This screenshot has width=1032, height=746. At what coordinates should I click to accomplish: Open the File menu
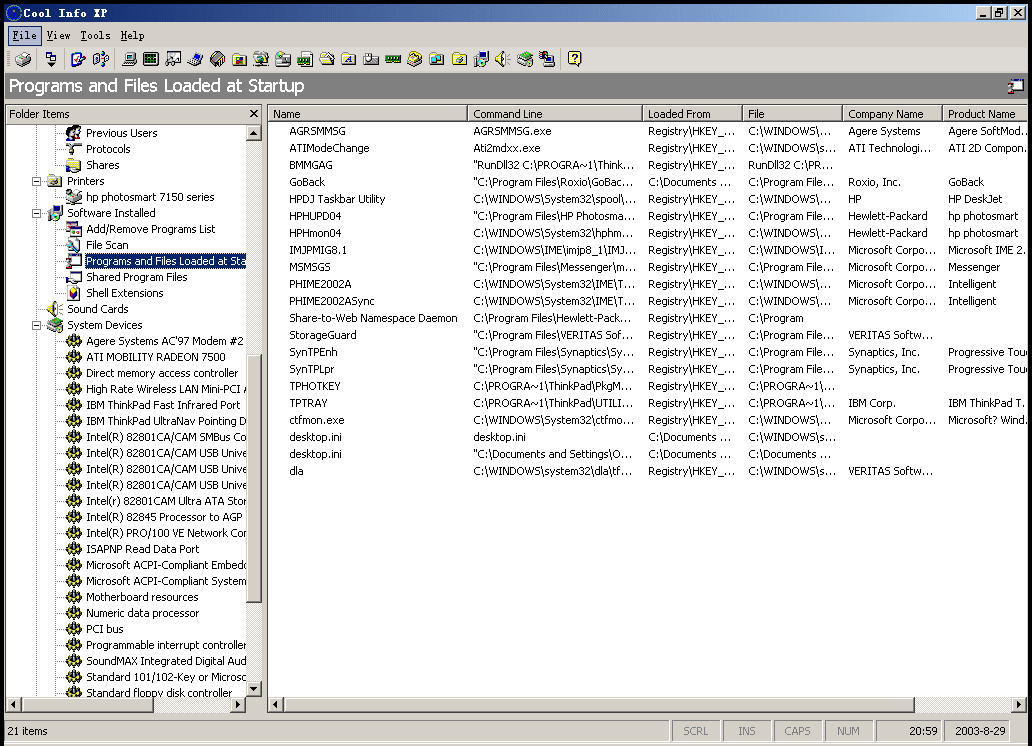click(x=24, y=36)
